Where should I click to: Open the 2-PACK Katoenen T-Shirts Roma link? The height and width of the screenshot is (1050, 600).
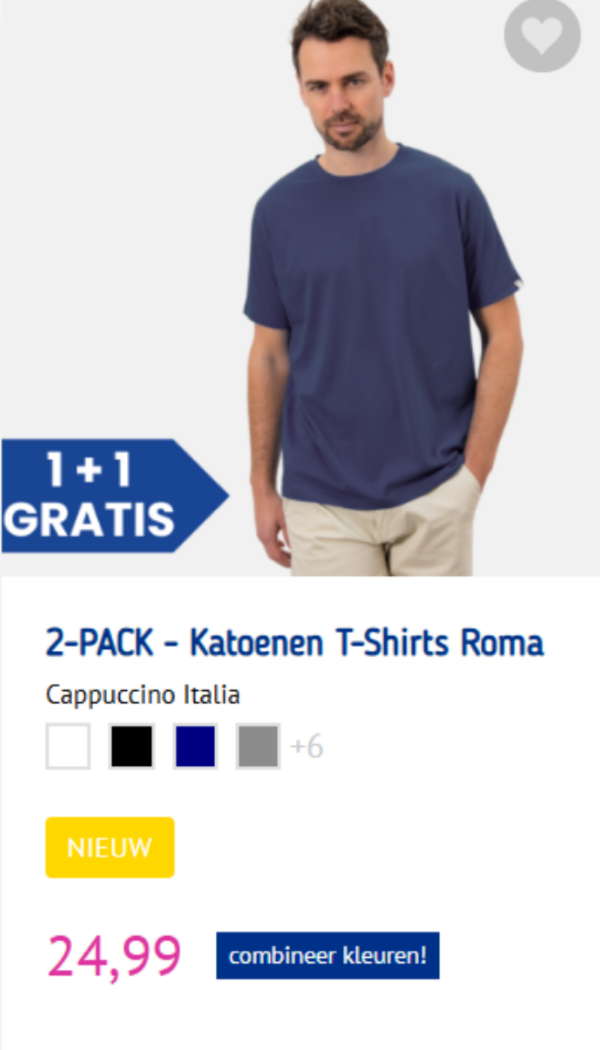[x=295, y=644]
